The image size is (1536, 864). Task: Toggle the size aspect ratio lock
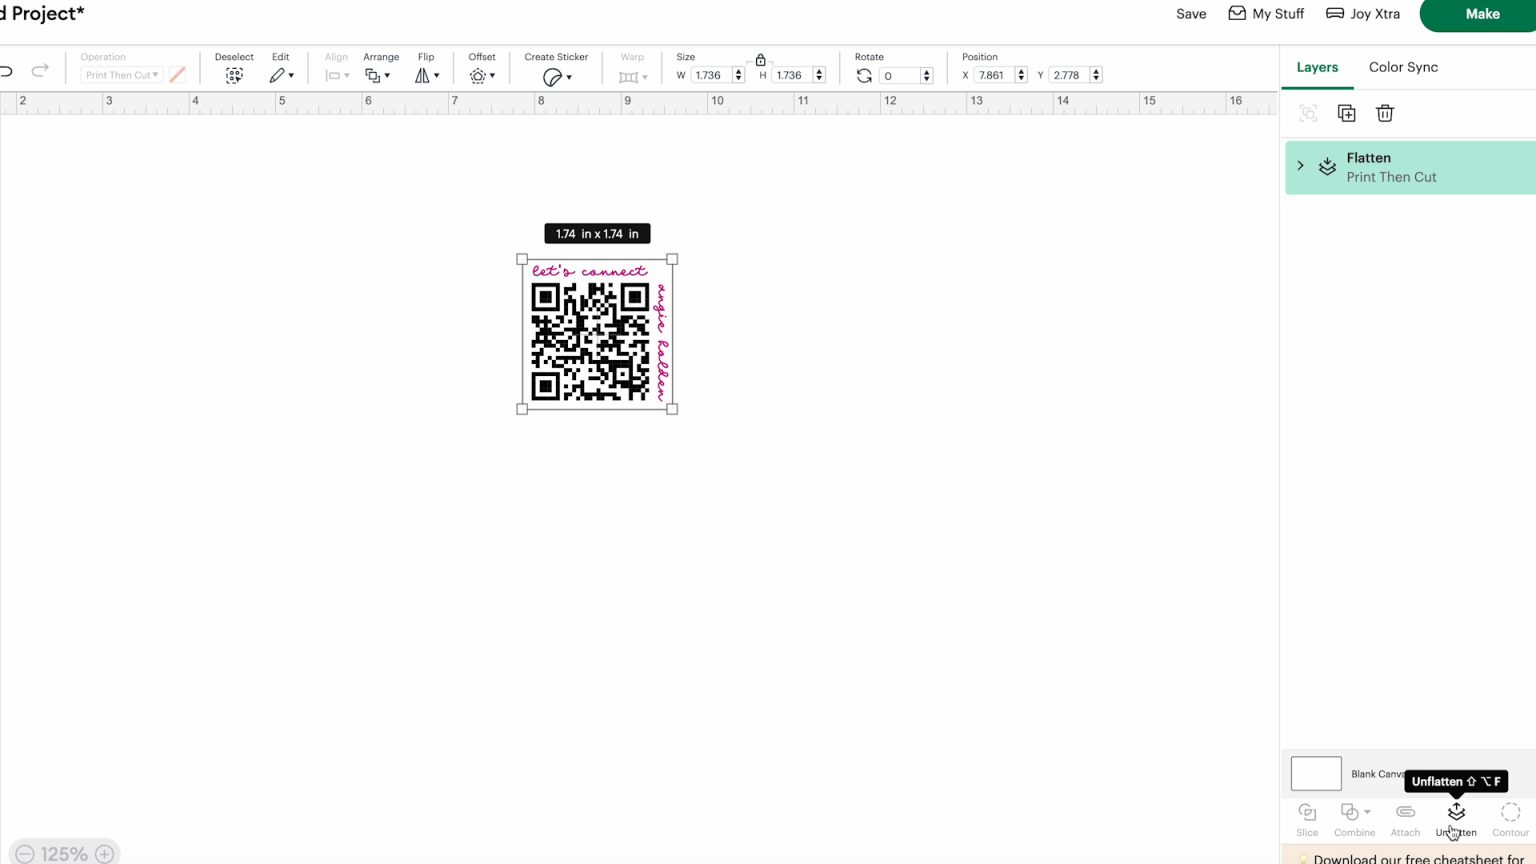click(x=760, y=60)
